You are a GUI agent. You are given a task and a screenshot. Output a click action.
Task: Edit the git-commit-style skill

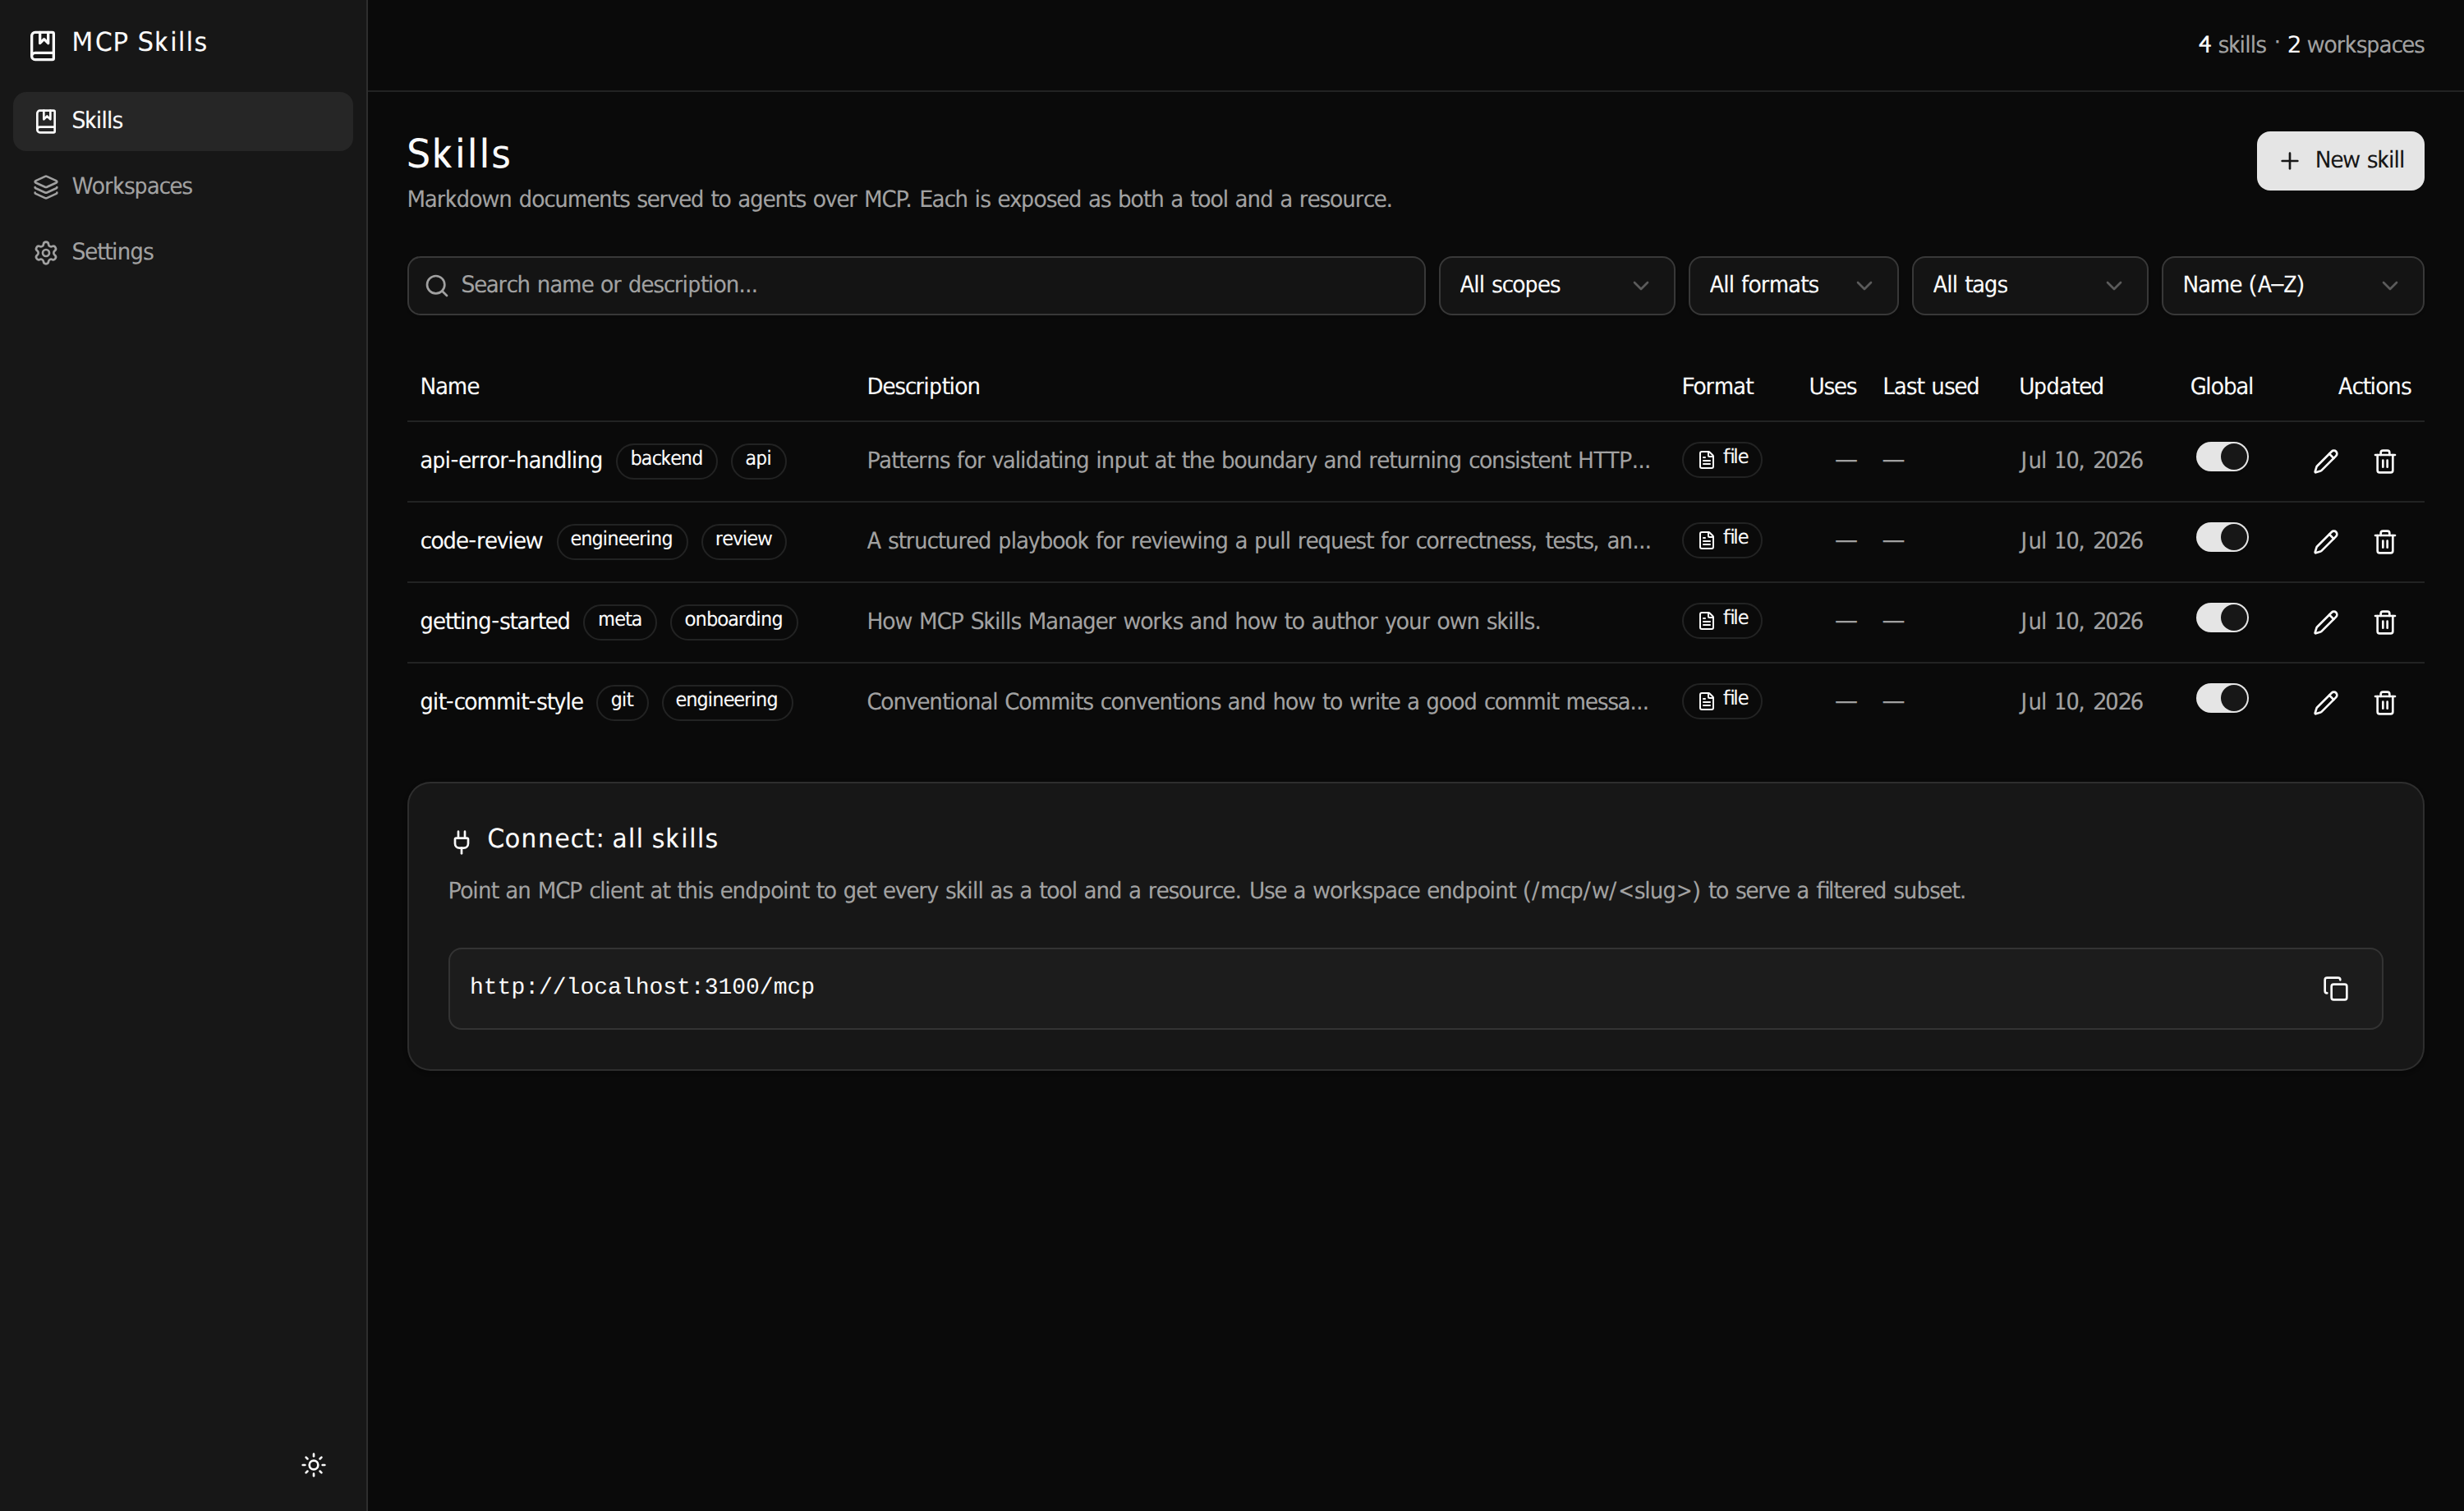(x=2325, y=703)
